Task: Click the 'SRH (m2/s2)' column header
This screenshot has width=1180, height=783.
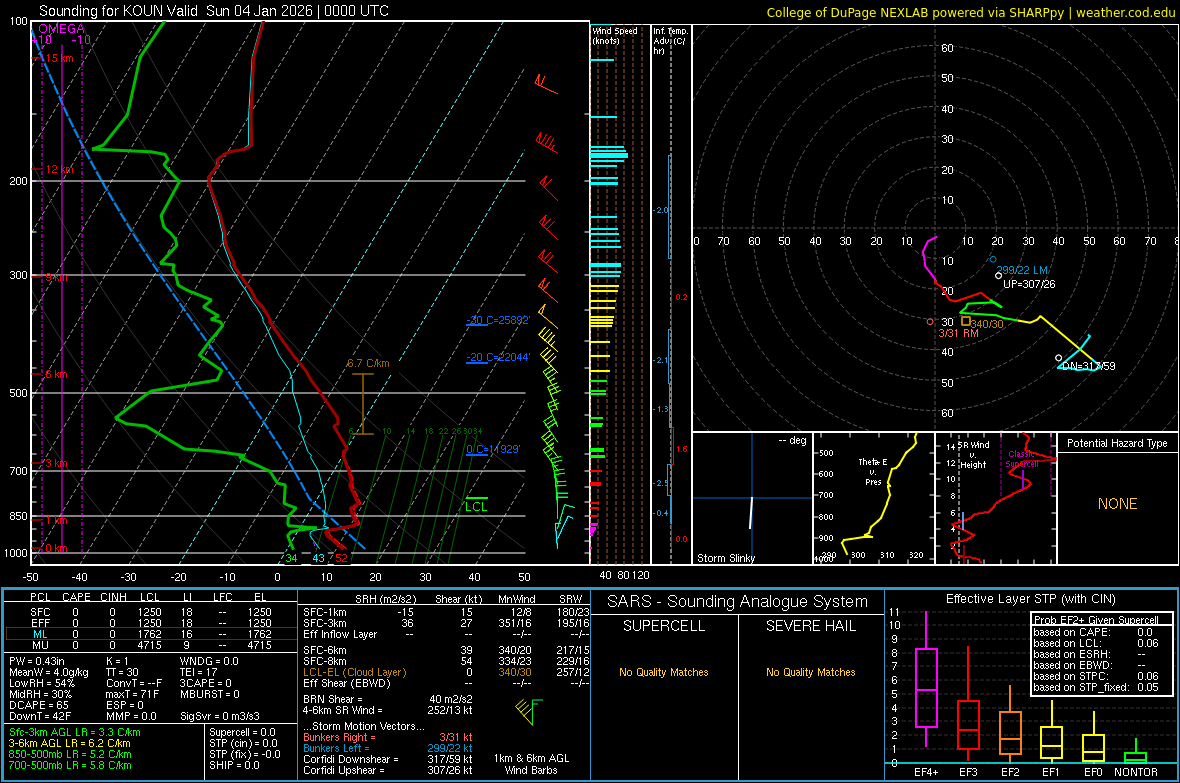Action: (385, 599)
